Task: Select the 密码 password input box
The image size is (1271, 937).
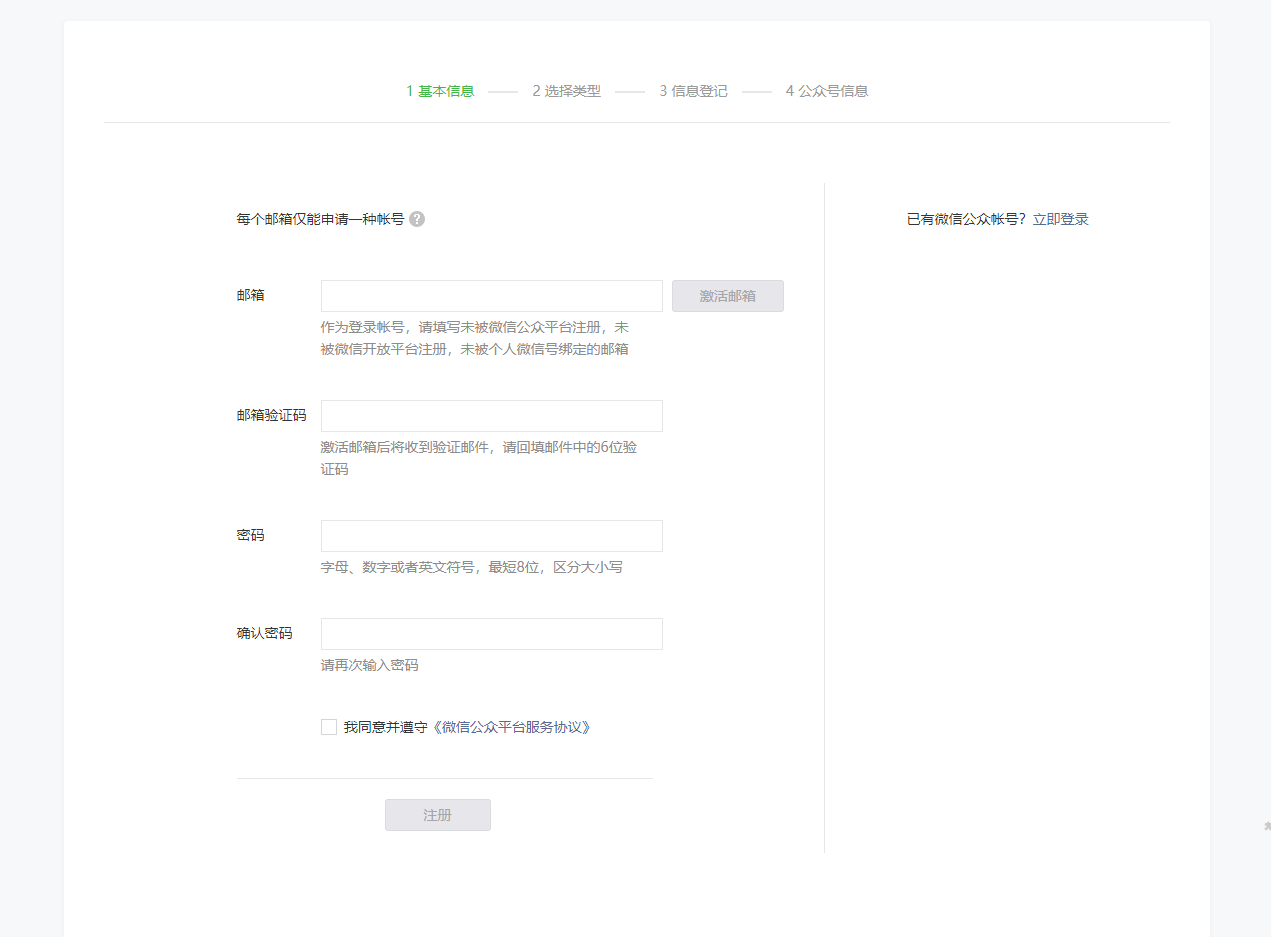Action: (x=491, y=536)
